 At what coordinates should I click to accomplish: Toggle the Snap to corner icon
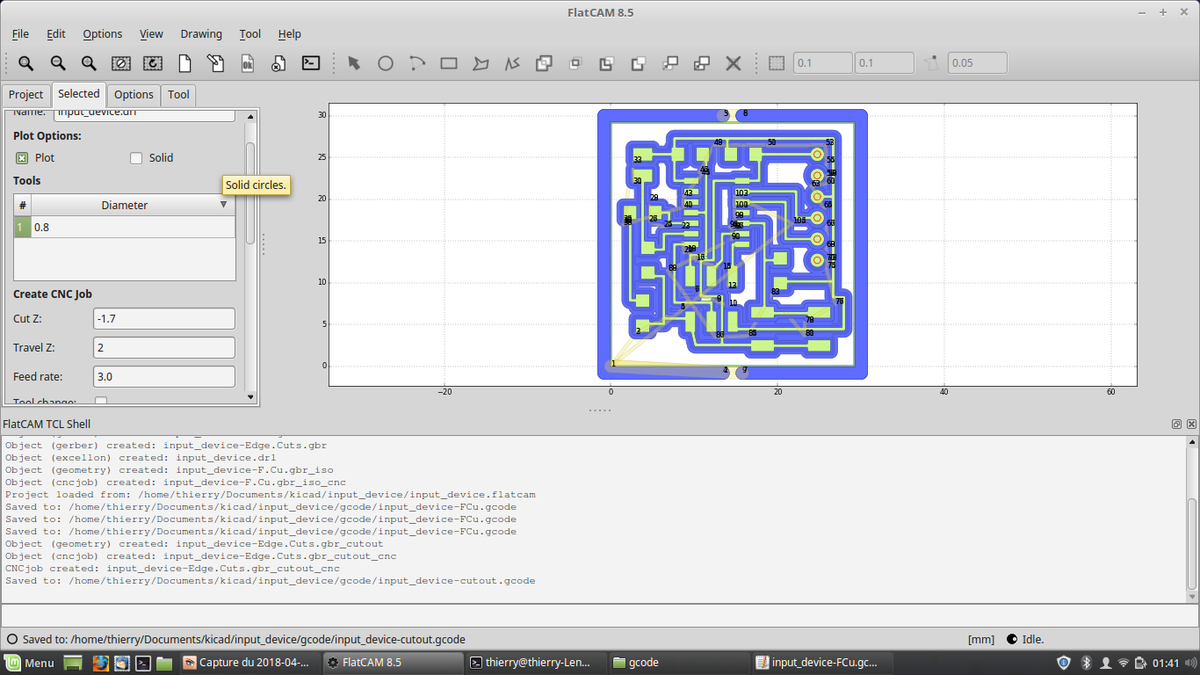click(x=932, y=63)
